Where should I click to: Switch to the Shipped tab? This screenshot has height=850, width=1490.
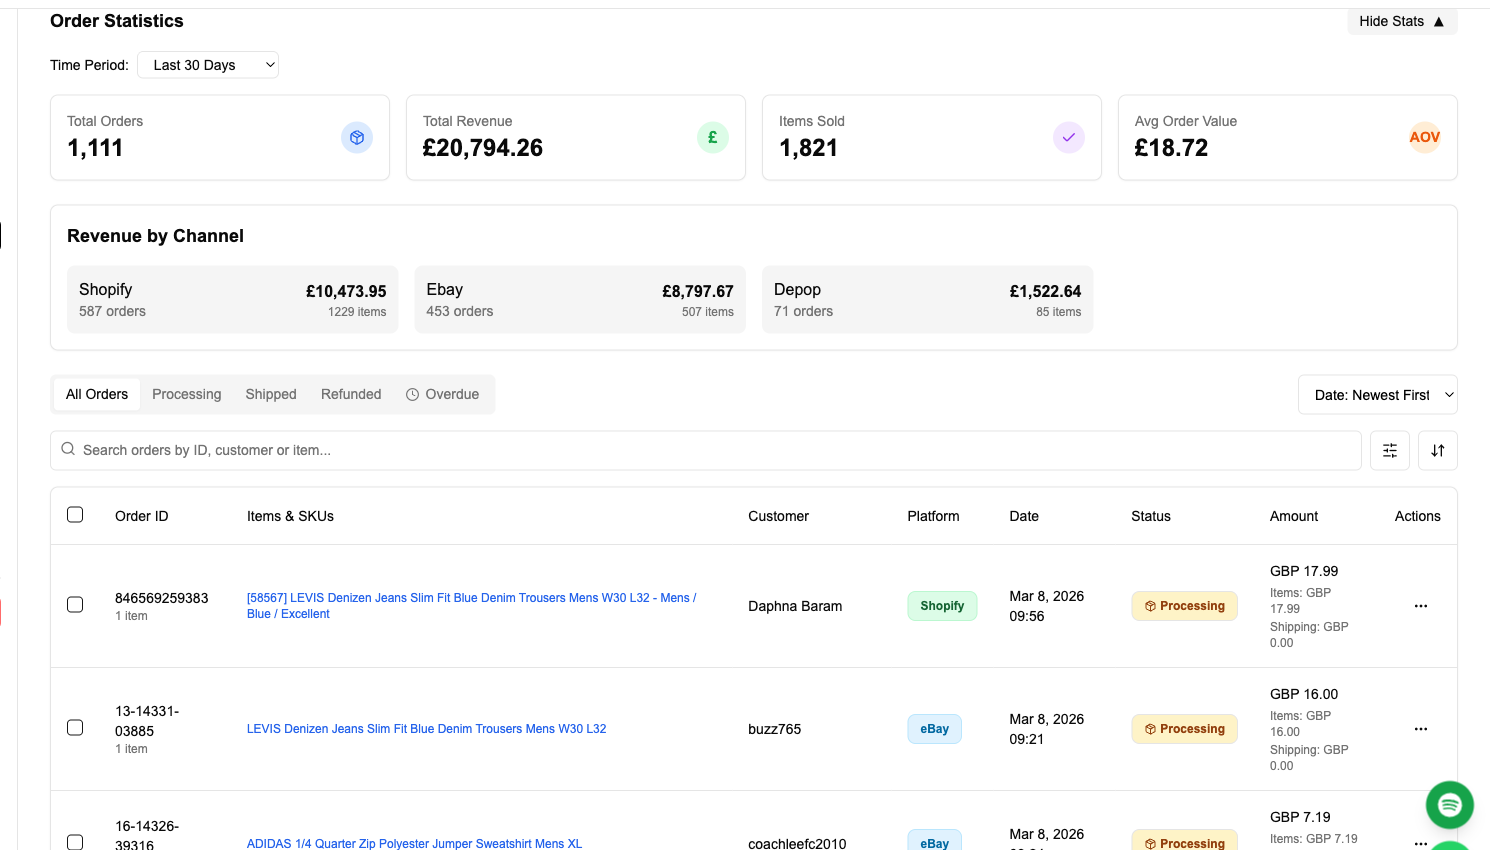(271, 394)
